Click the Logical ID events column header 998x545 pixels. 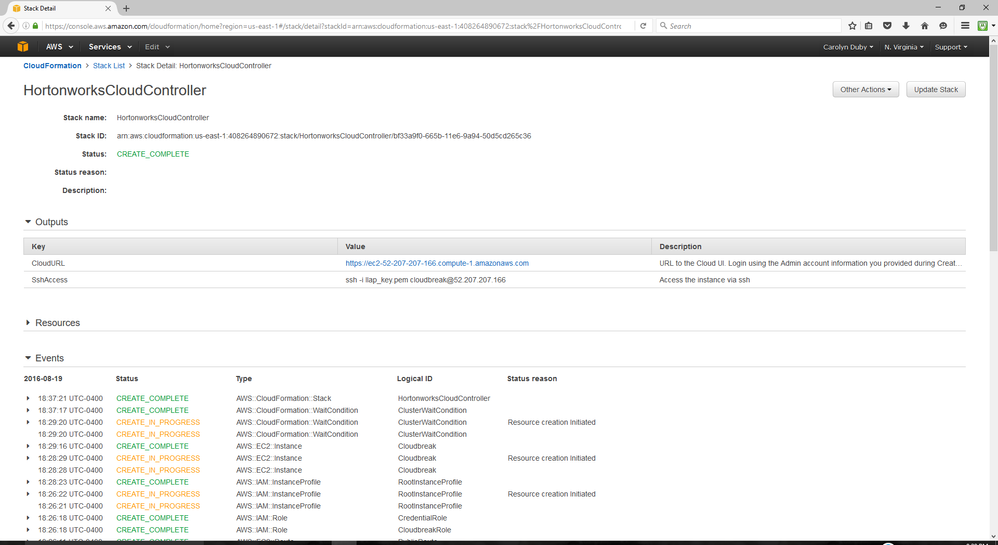[414, 379]
